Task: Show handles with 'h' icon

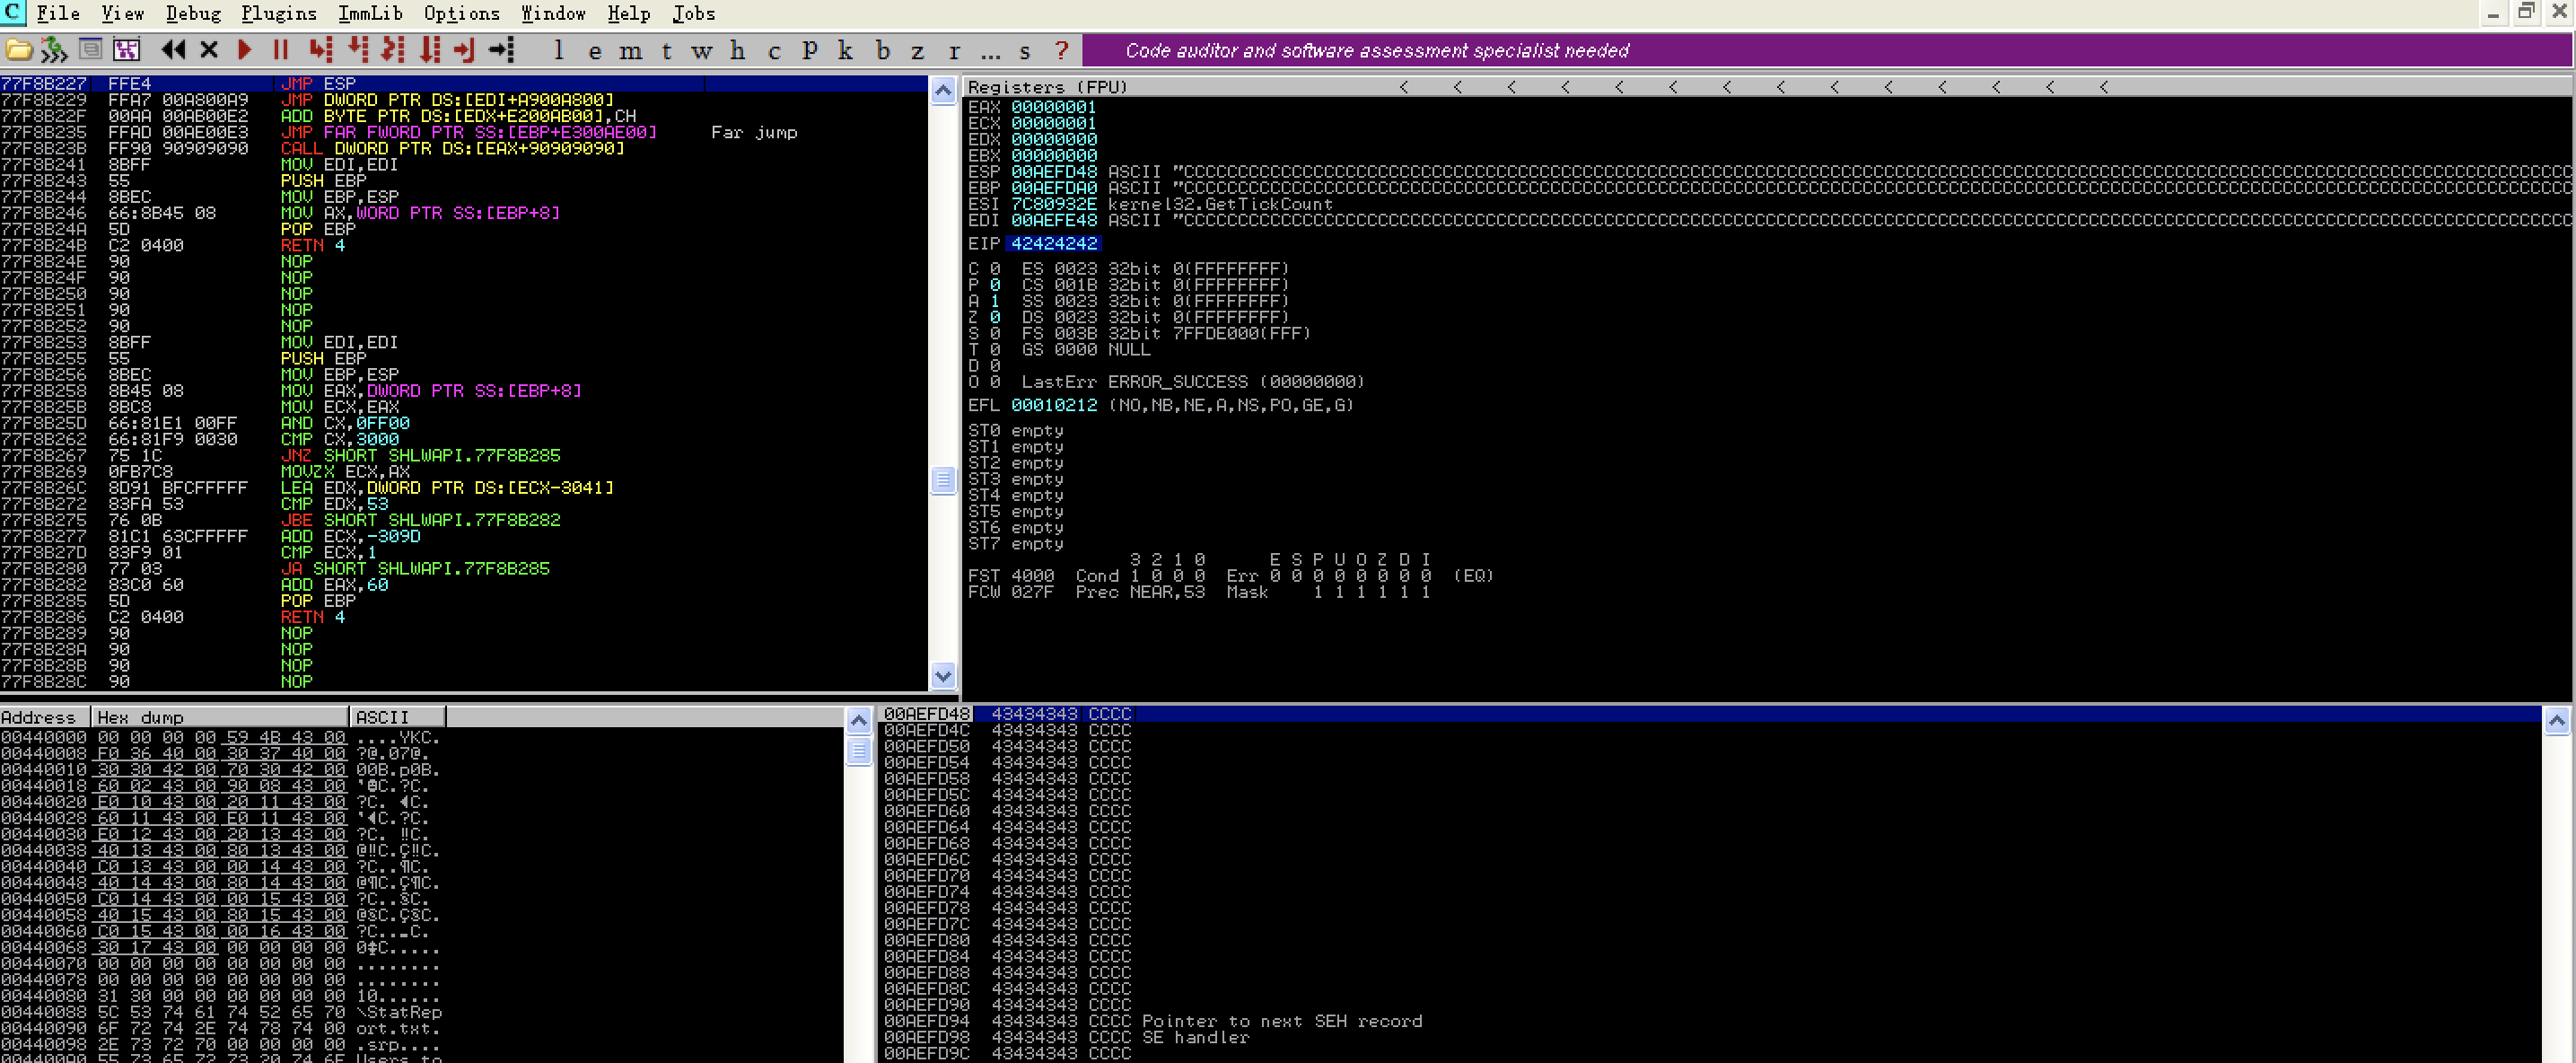Action: tap(738, 50)
